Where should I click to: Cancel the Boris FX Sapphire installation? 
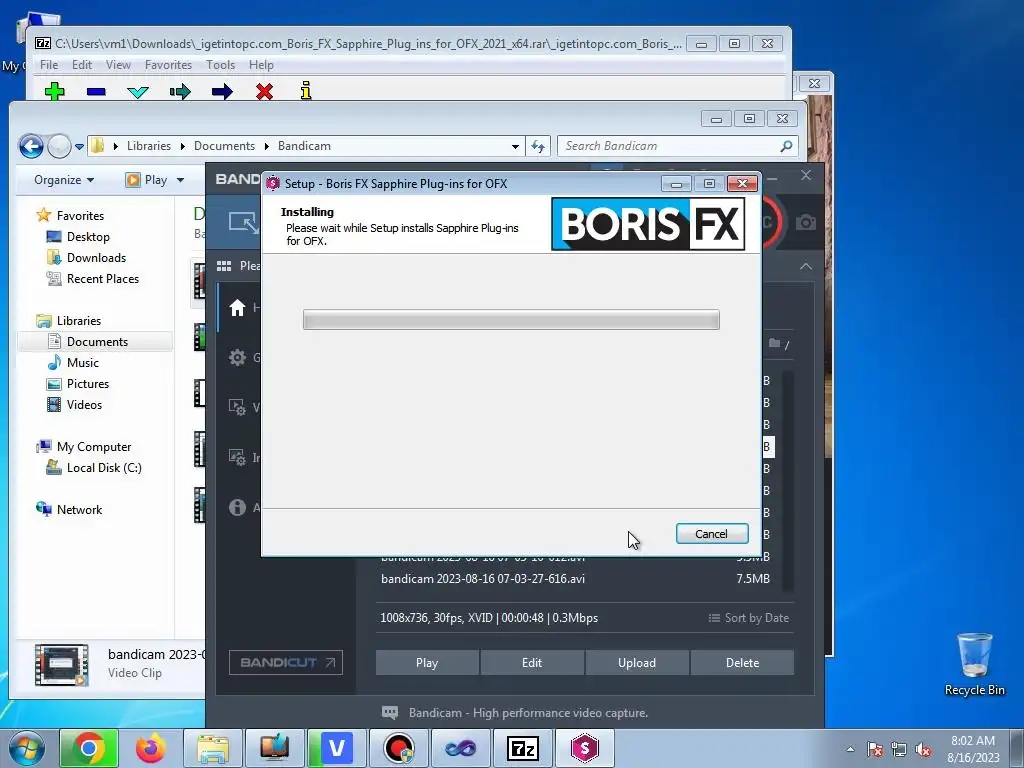pyautogui.click(x=712, y=534)
